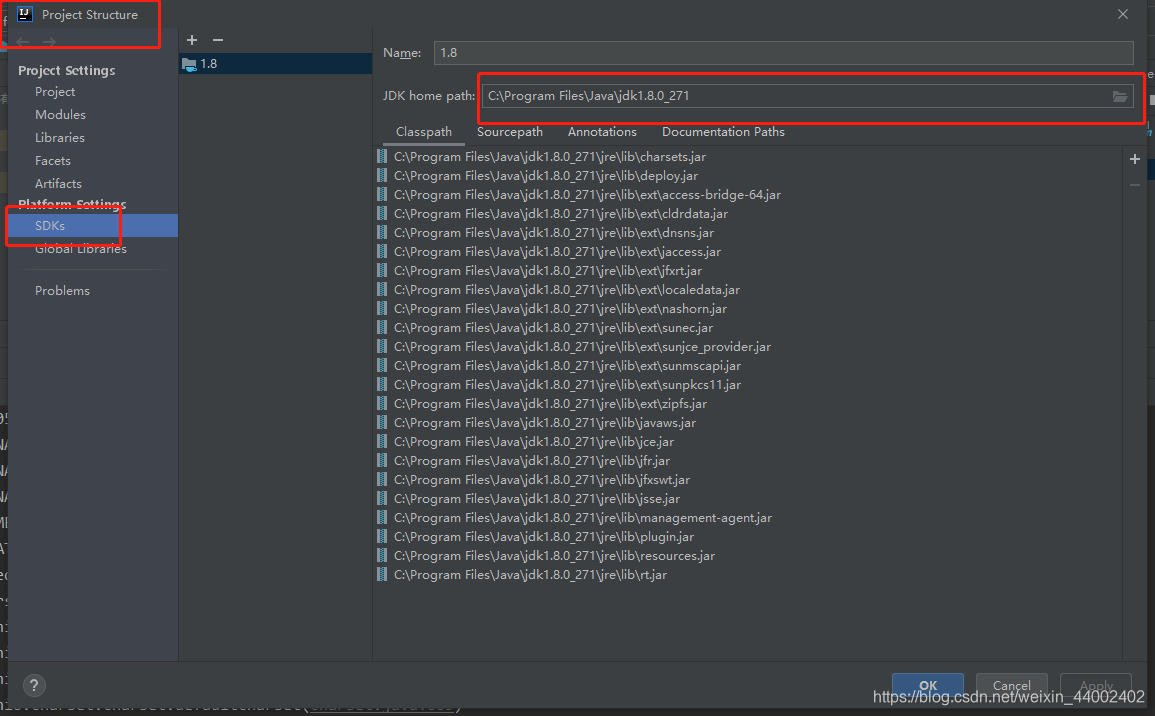The width and height of the screenshot is (1155, 716).
Task: Click the OK button
Action: [927, 685]
